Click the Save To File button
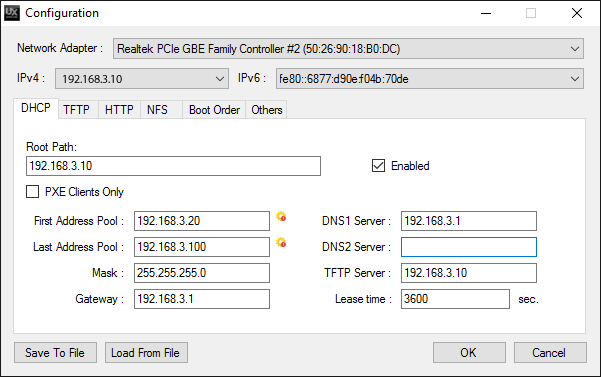The image size is (601, 377). point(55,352)
